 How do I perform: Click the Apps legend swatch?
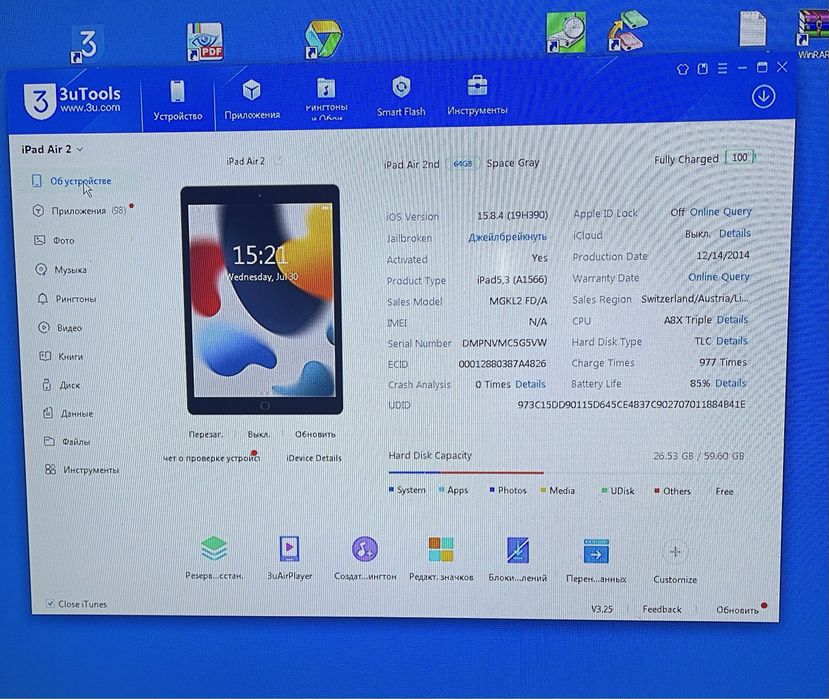[x=441, y=490]
